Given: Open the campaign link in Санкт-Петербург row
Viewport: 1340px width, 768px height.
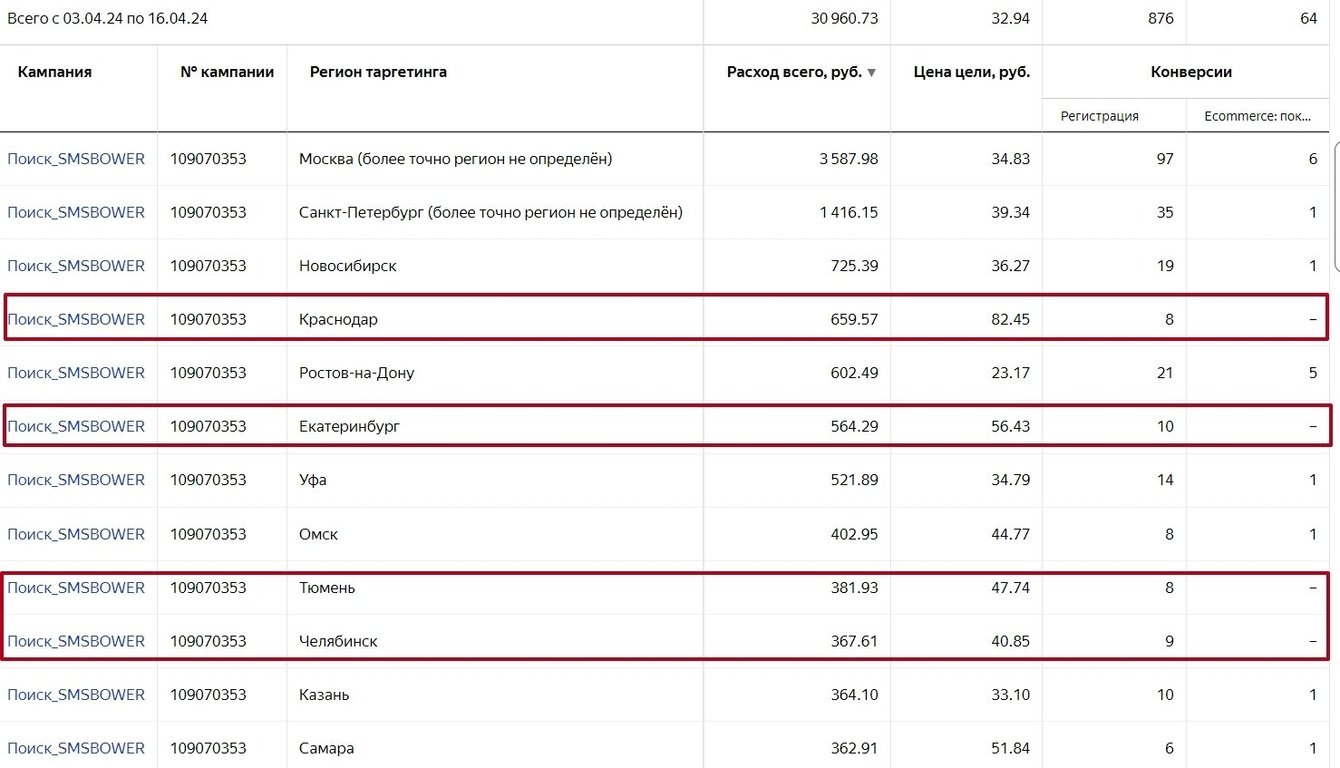Looking at the screenshot, I should click(76, 212).
